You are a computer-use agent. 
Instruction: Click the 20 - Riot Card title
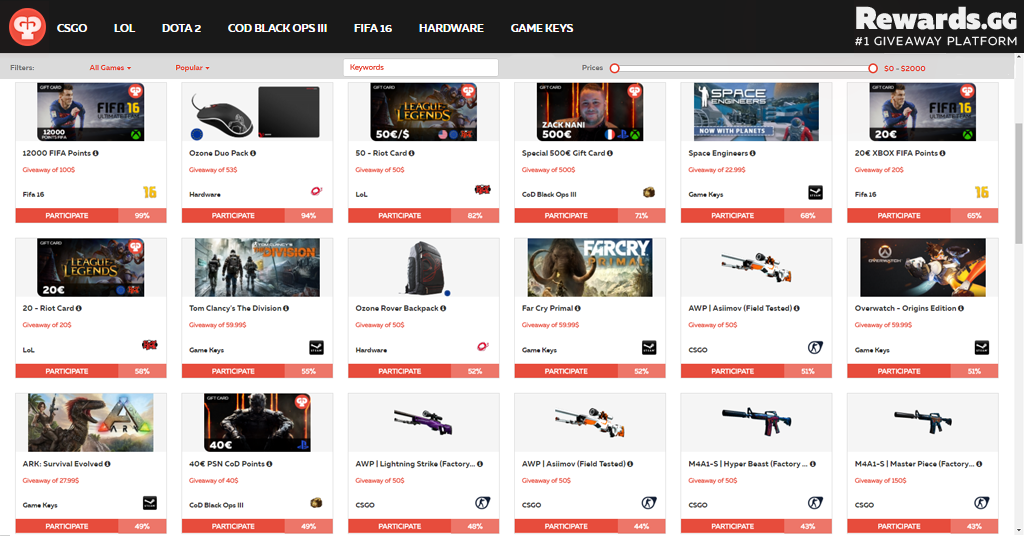click(48, 308)
